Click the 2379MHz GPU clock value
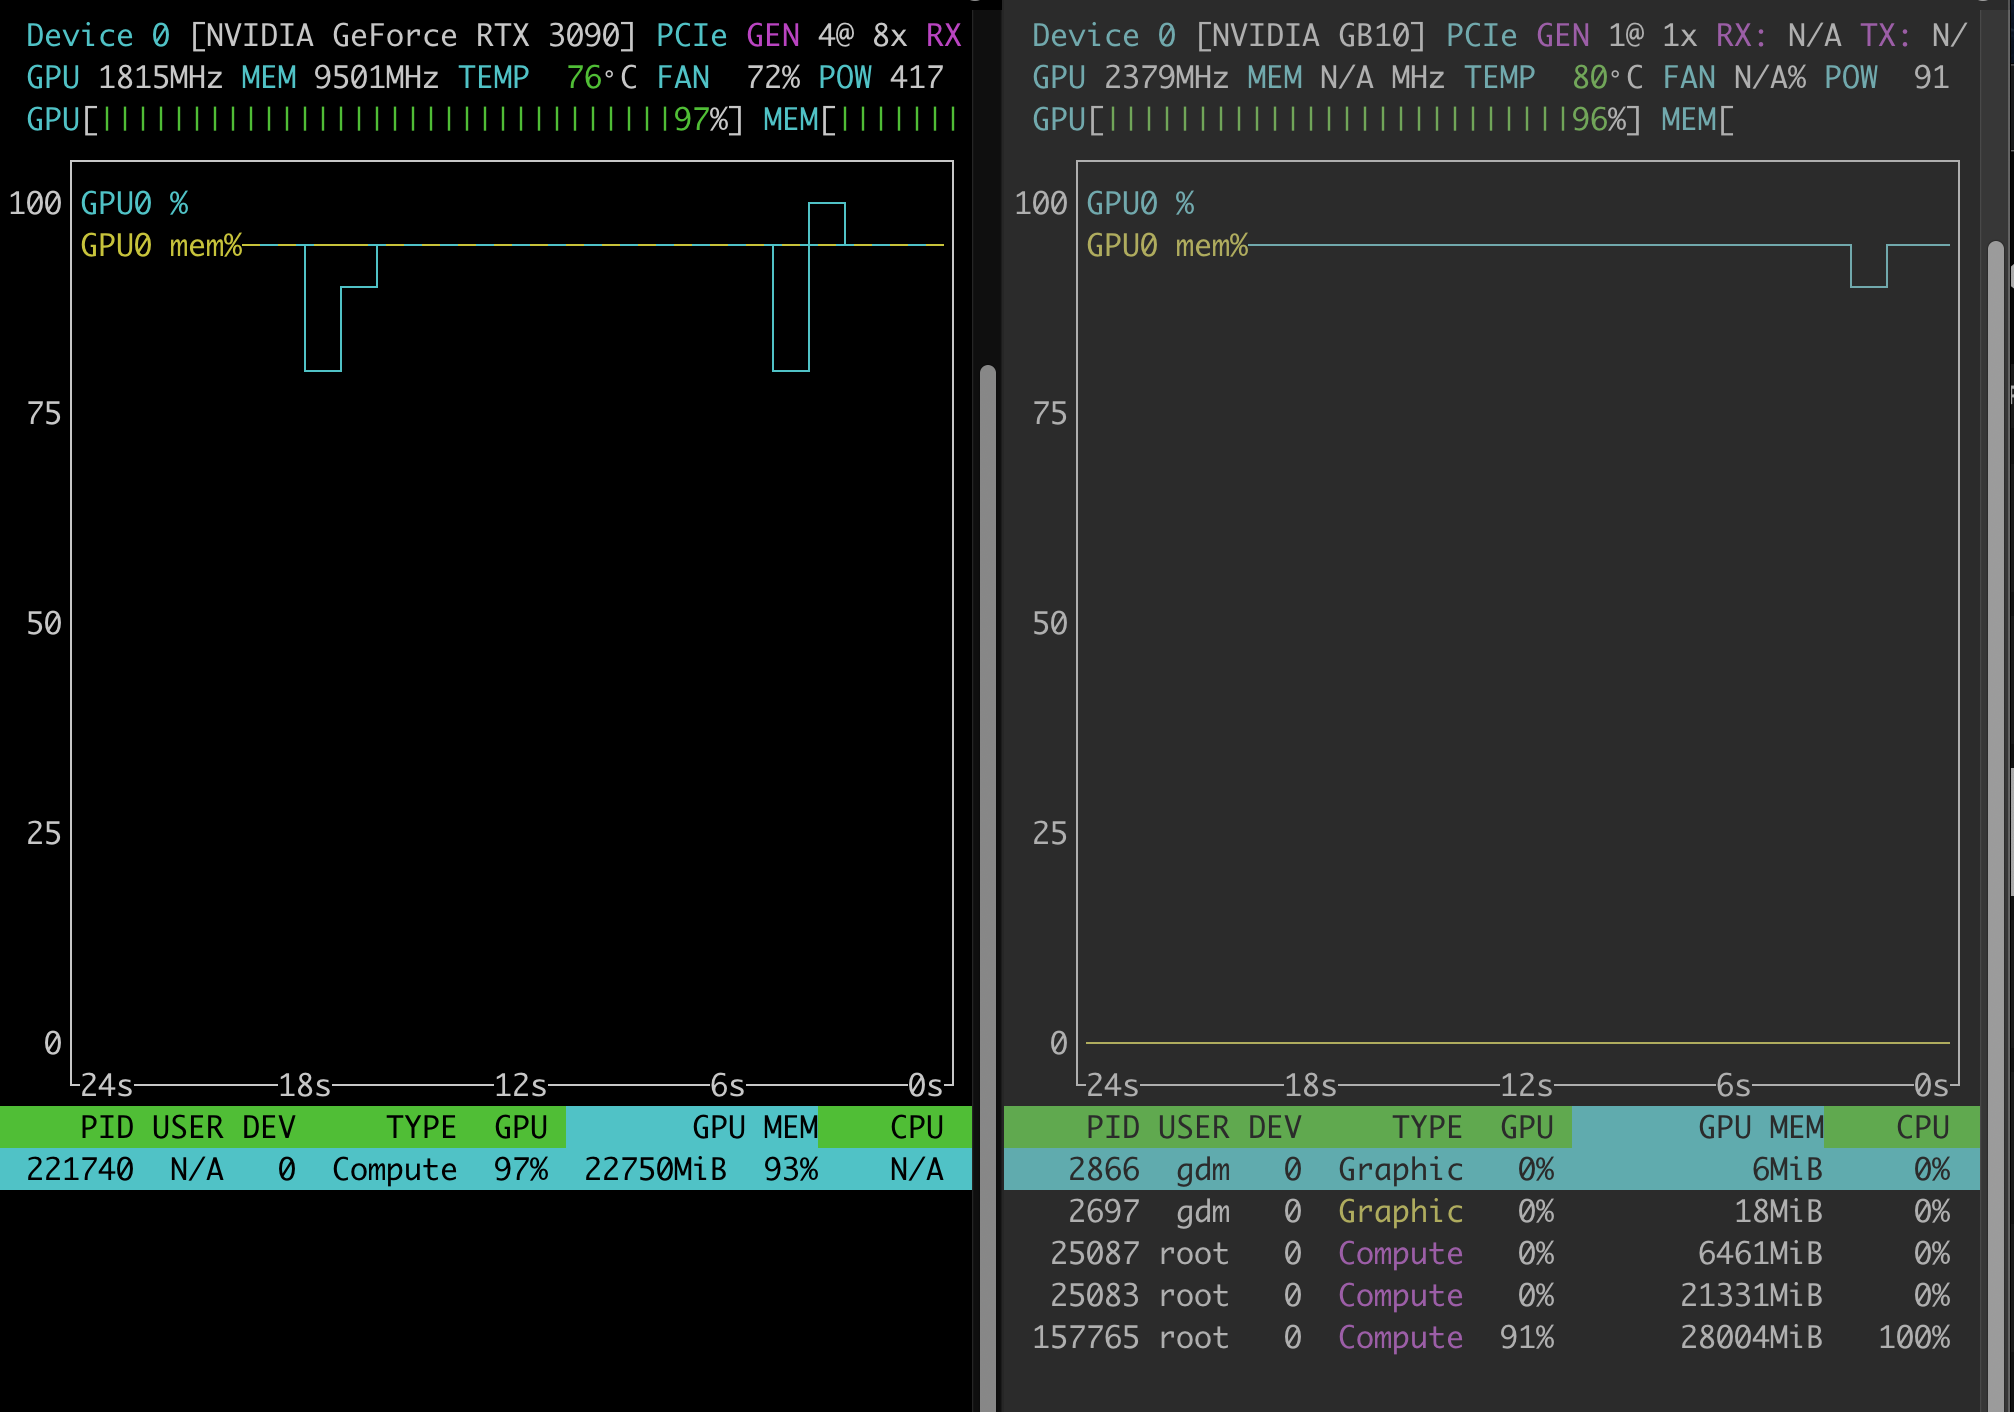 click(x=1166, y=78)
